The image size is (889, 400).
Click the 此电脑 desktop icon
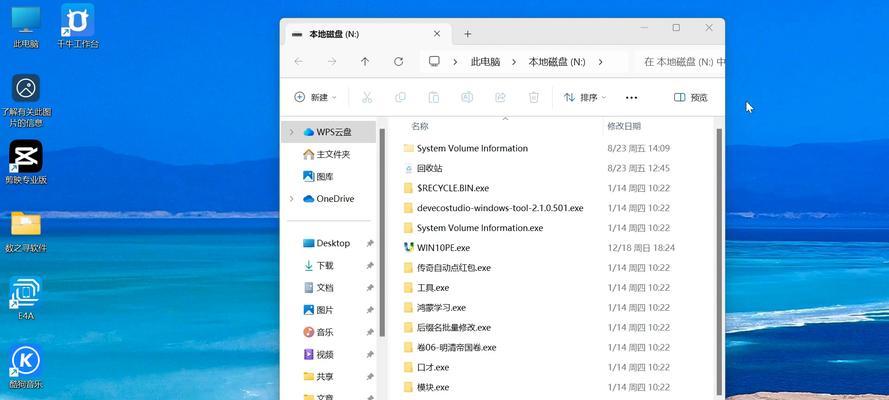(x=26, y=25)
